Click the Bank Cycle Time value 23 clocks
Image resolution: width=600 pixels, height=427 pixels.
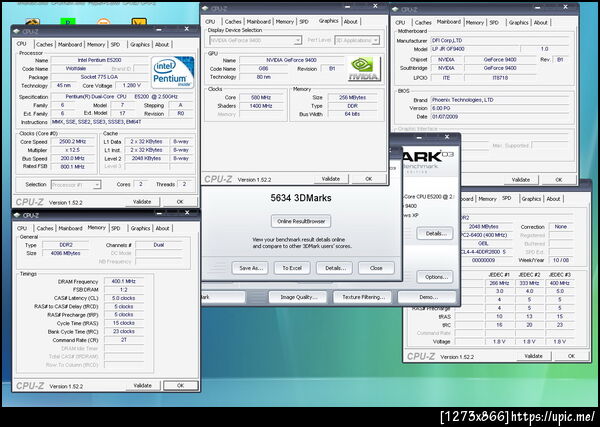tap(124, 331)
